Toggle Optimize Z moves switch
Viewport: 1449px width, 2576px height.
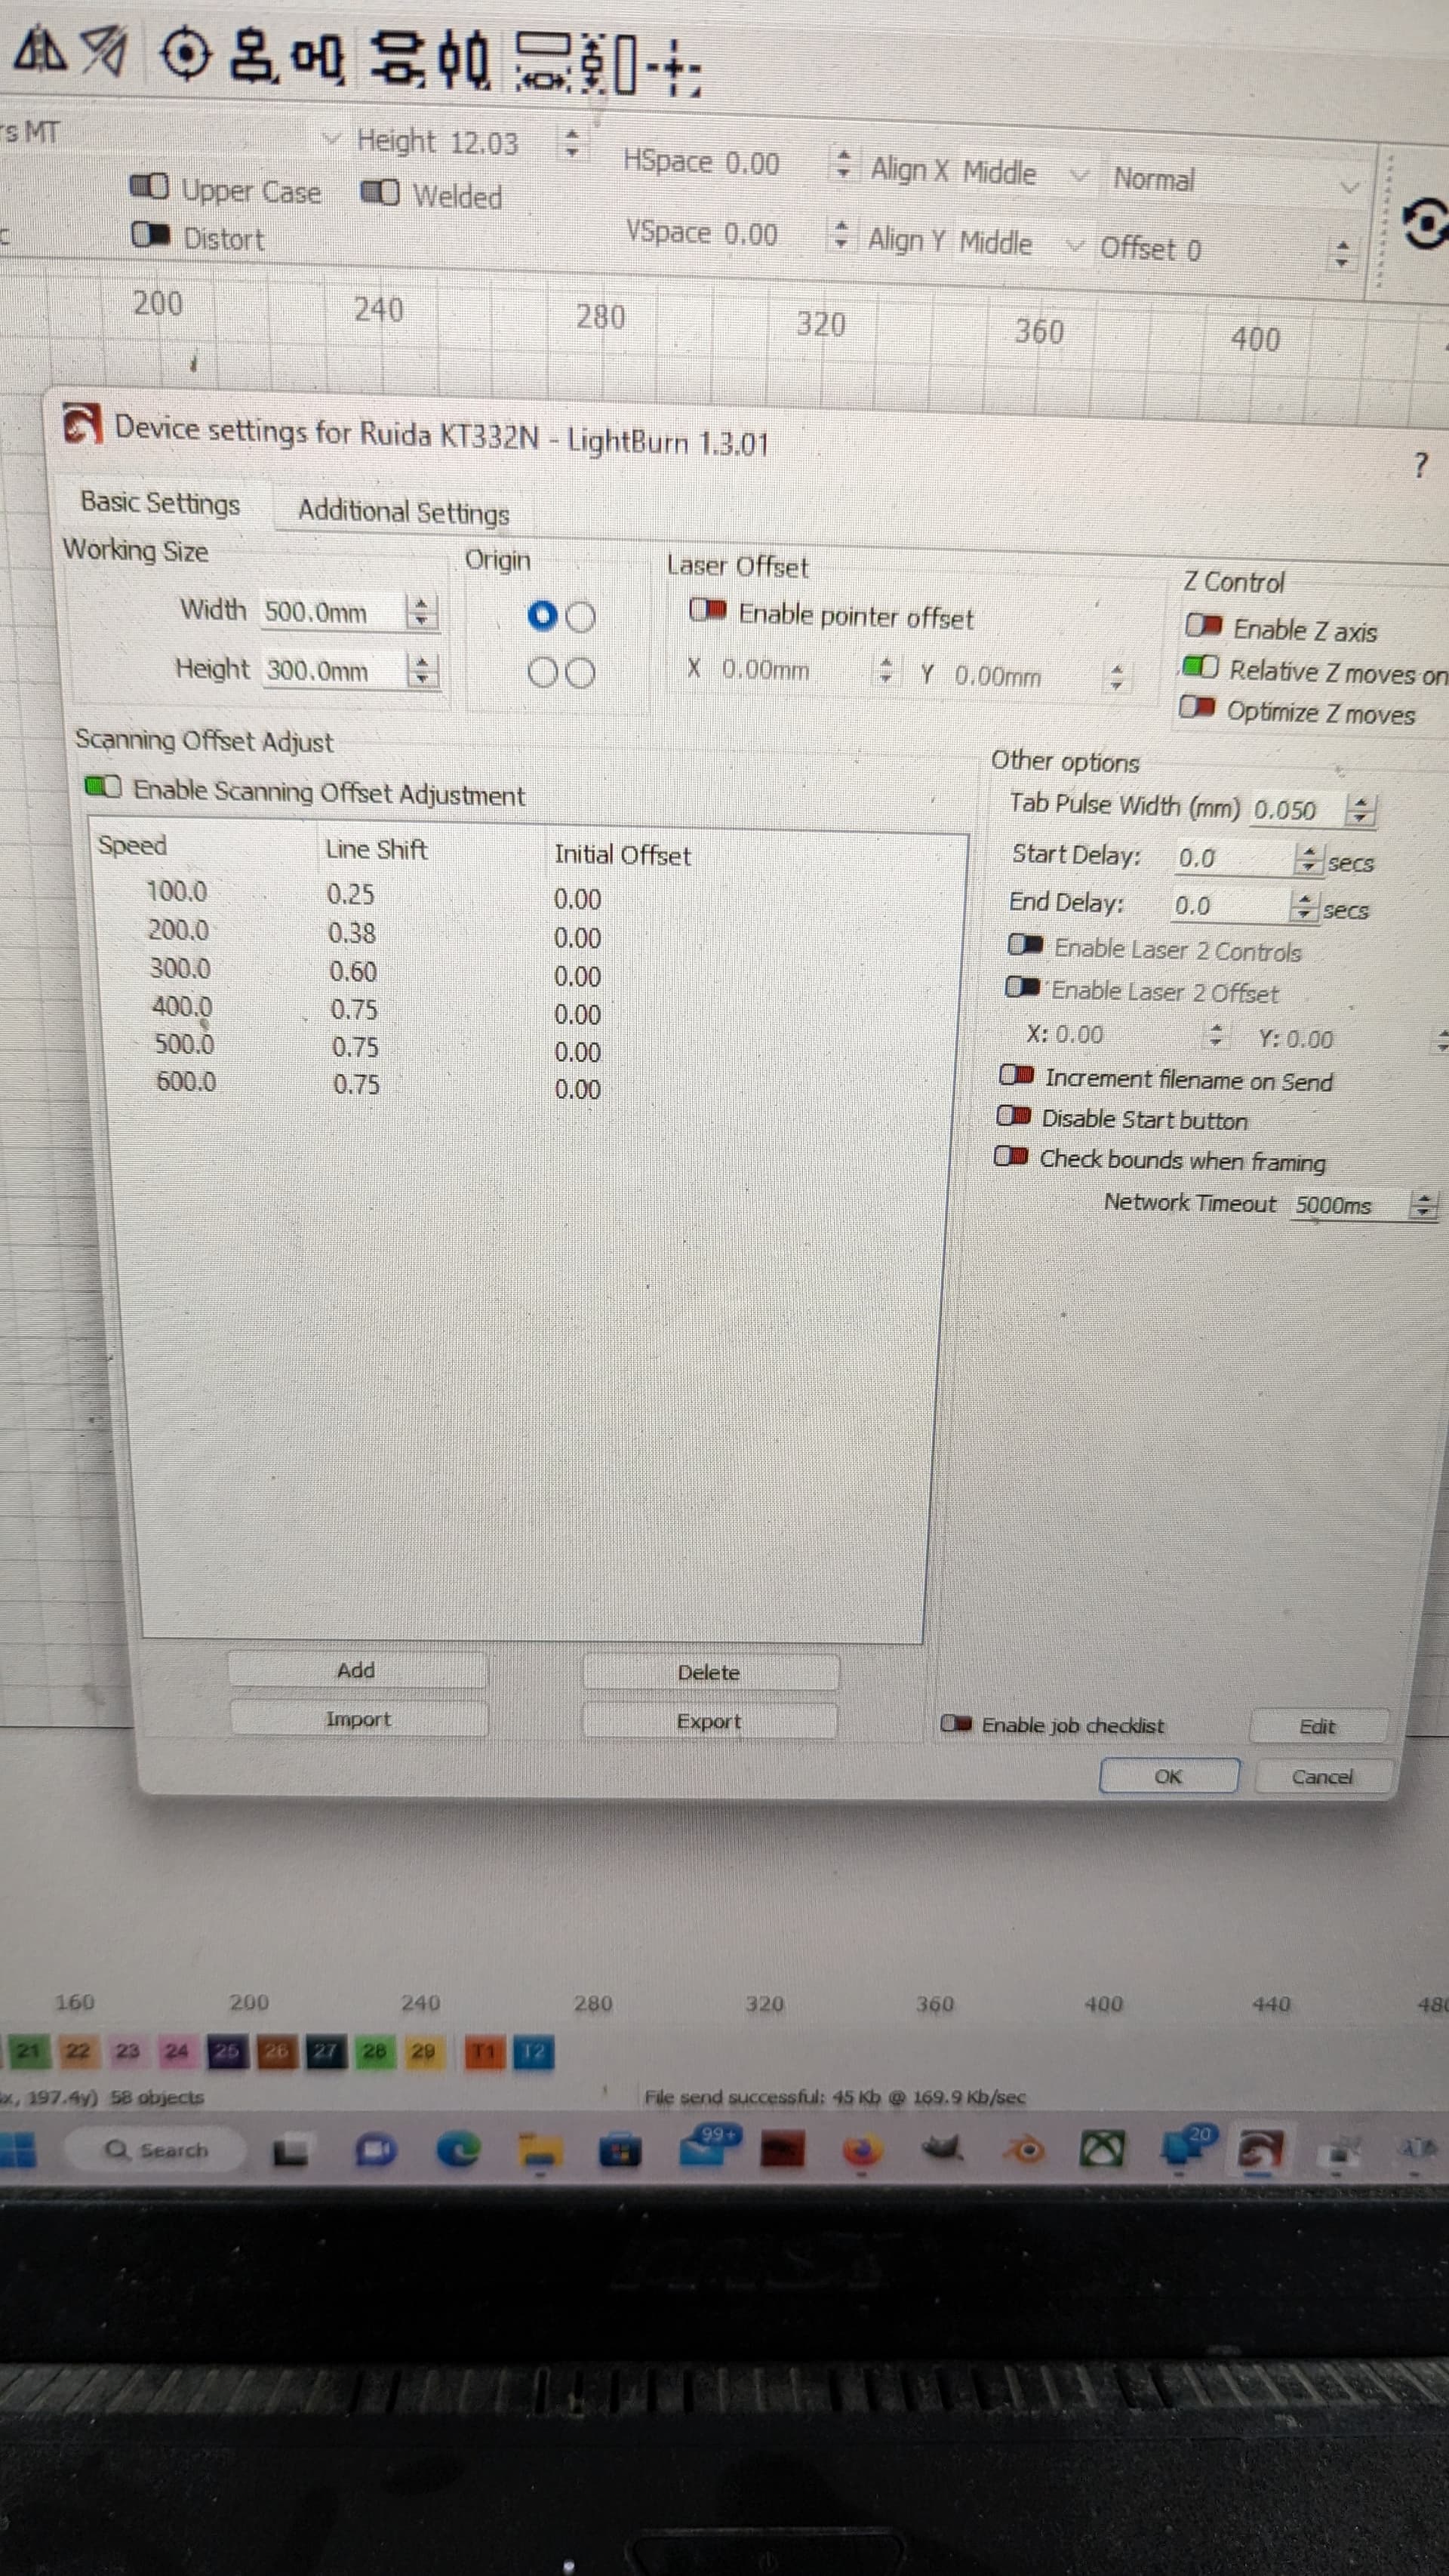click(1197, 708)
